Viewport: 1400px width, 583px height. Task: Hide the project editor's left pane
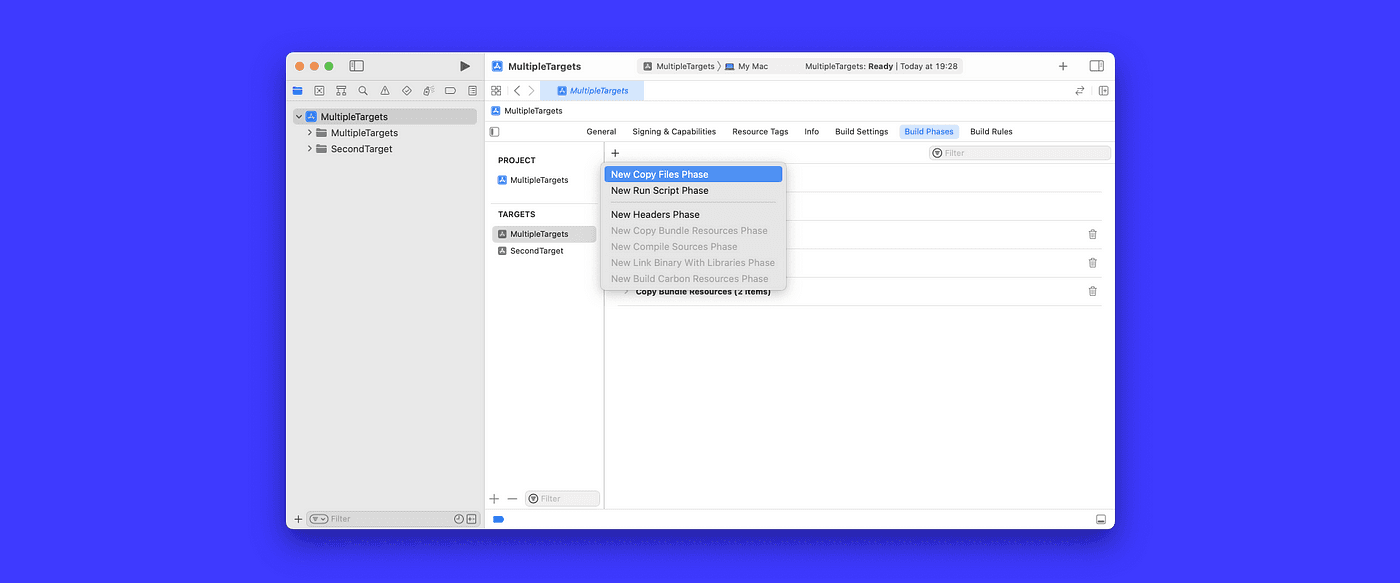tap(493, 131)
